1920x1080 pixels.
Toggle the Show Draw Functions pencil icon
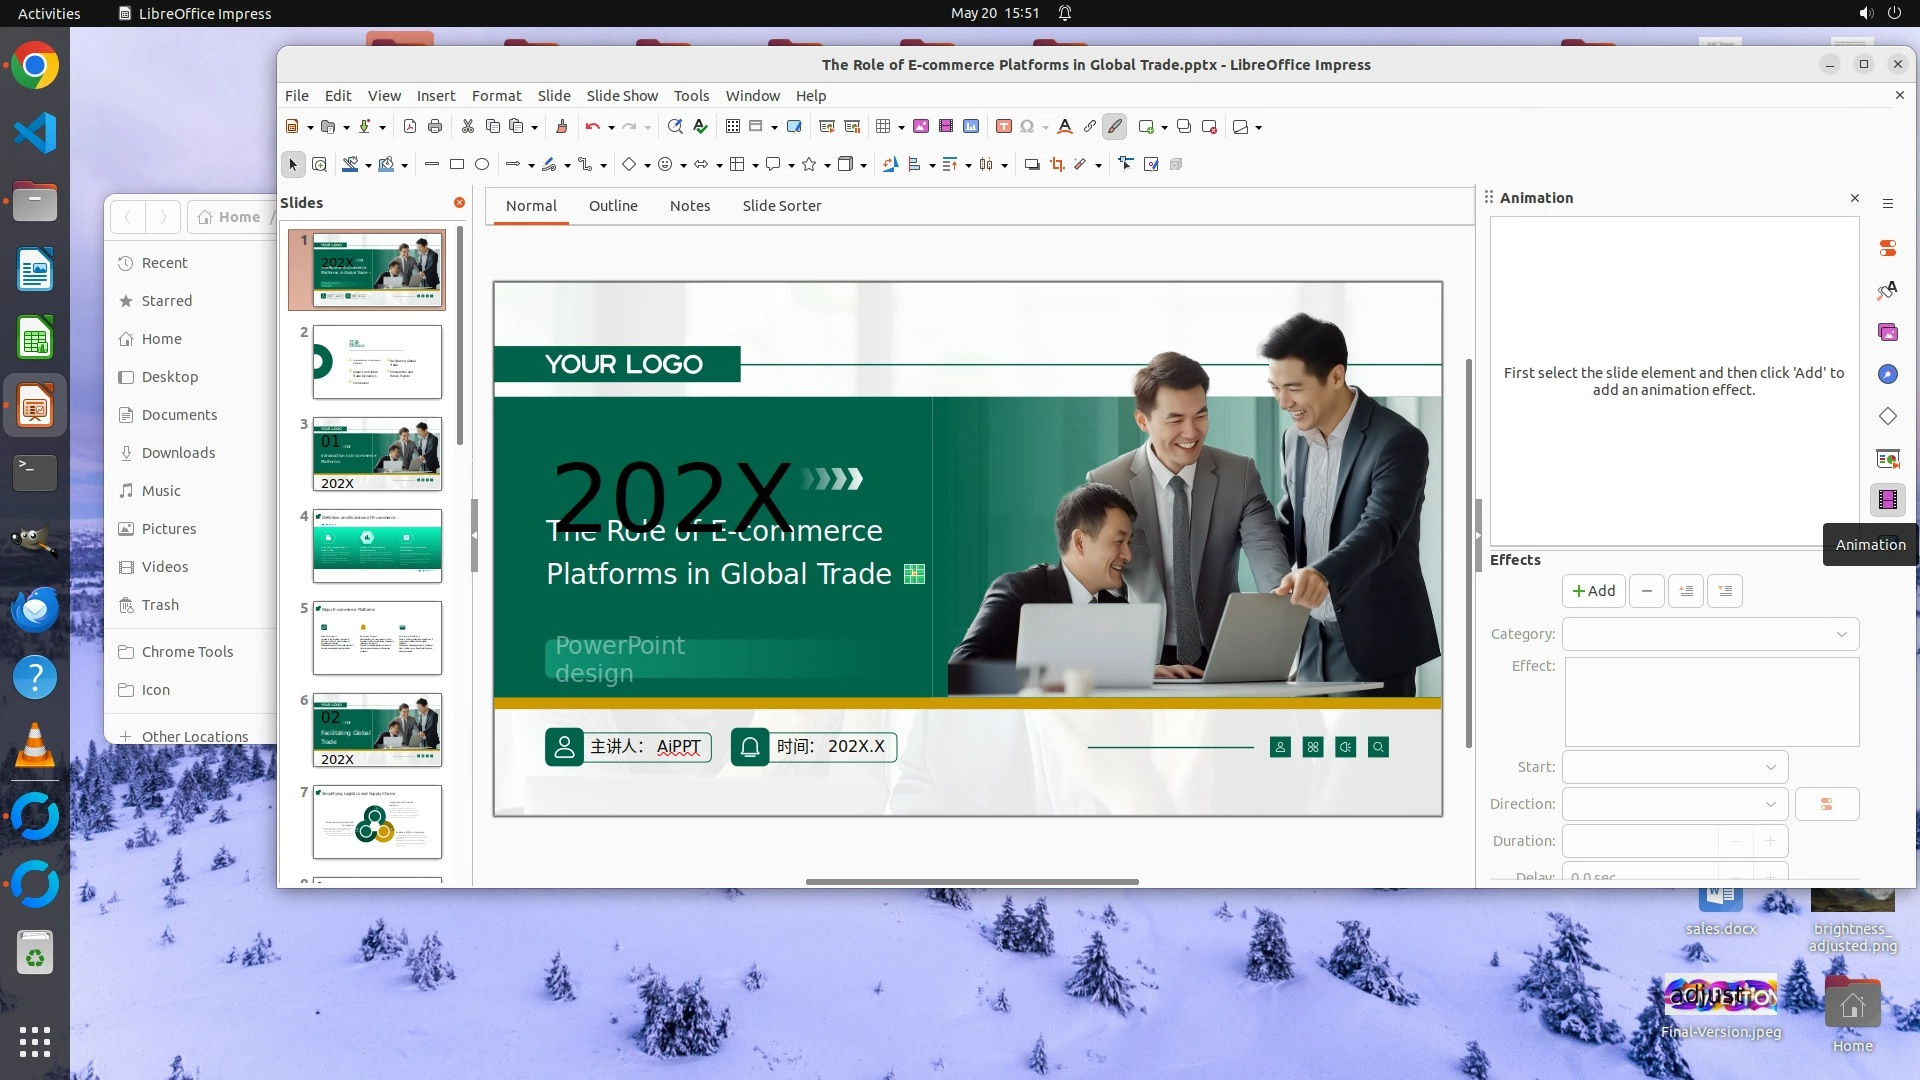pos(1115,127)
